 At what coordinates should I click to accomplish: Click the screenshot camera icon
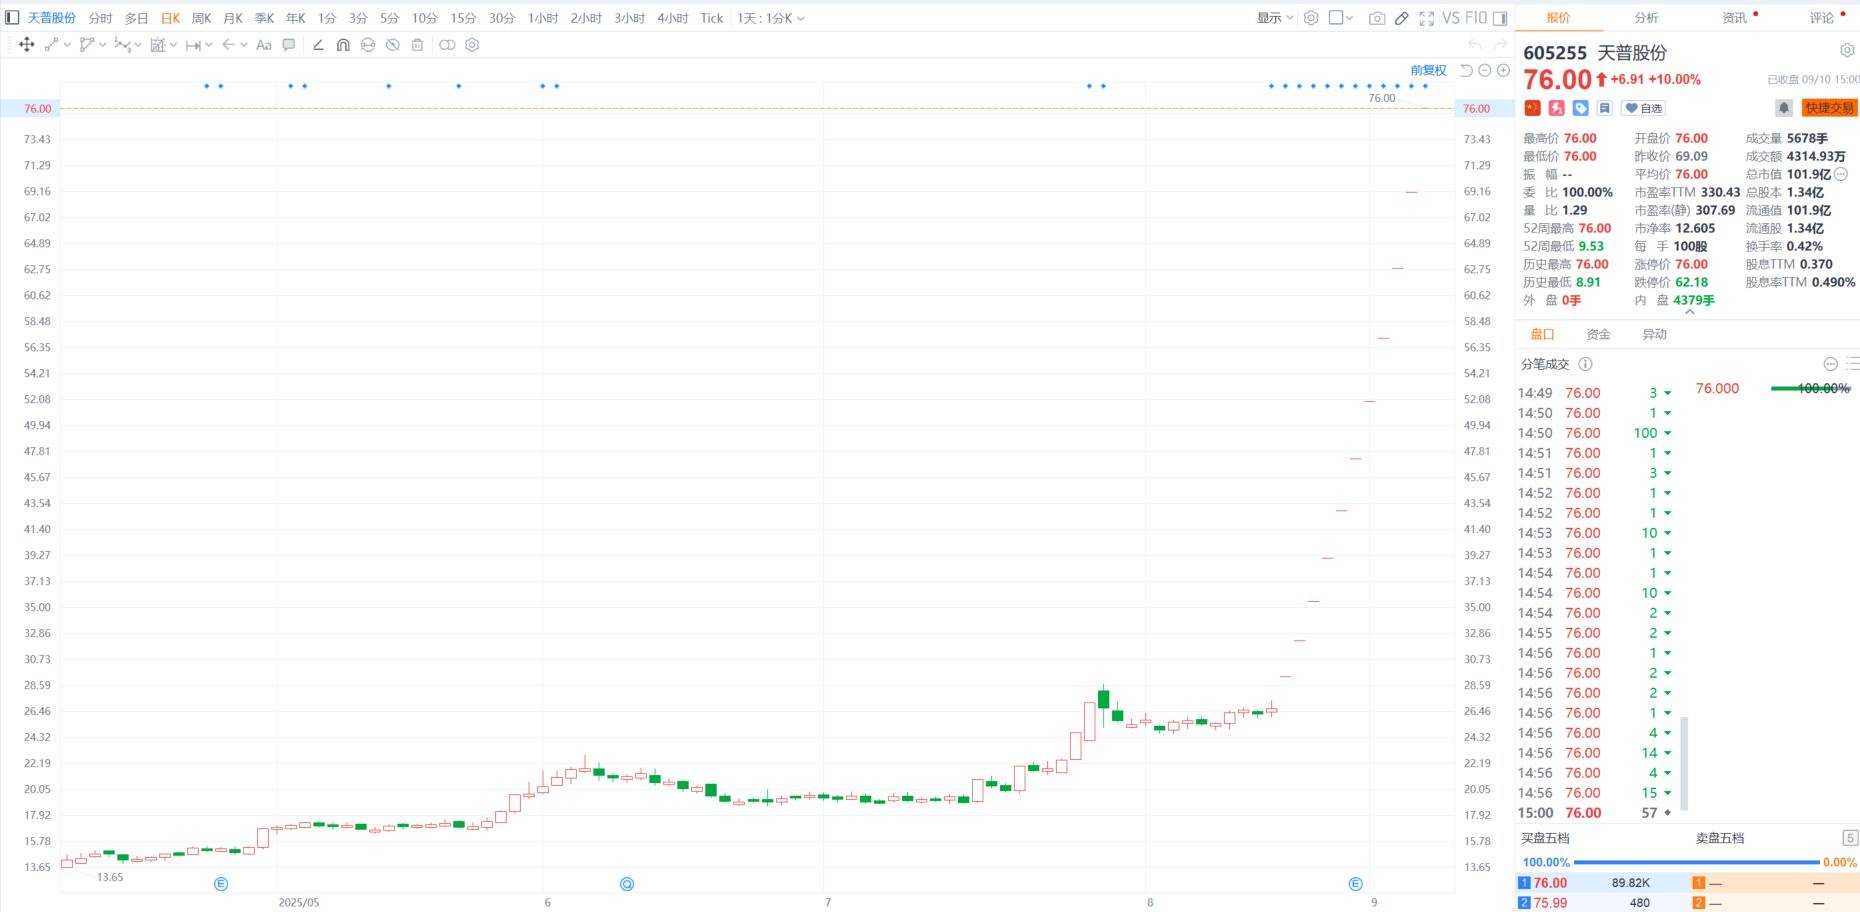(1377, 18)
